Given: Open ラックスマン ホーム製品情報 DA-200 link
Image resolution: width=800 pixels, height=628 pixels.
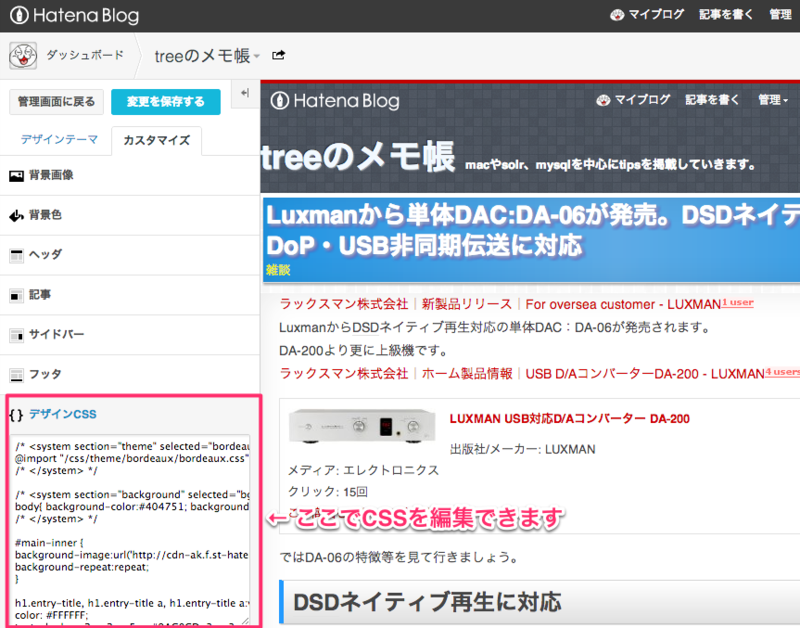Looking at the screenshot, I should [x=521, y=374].
